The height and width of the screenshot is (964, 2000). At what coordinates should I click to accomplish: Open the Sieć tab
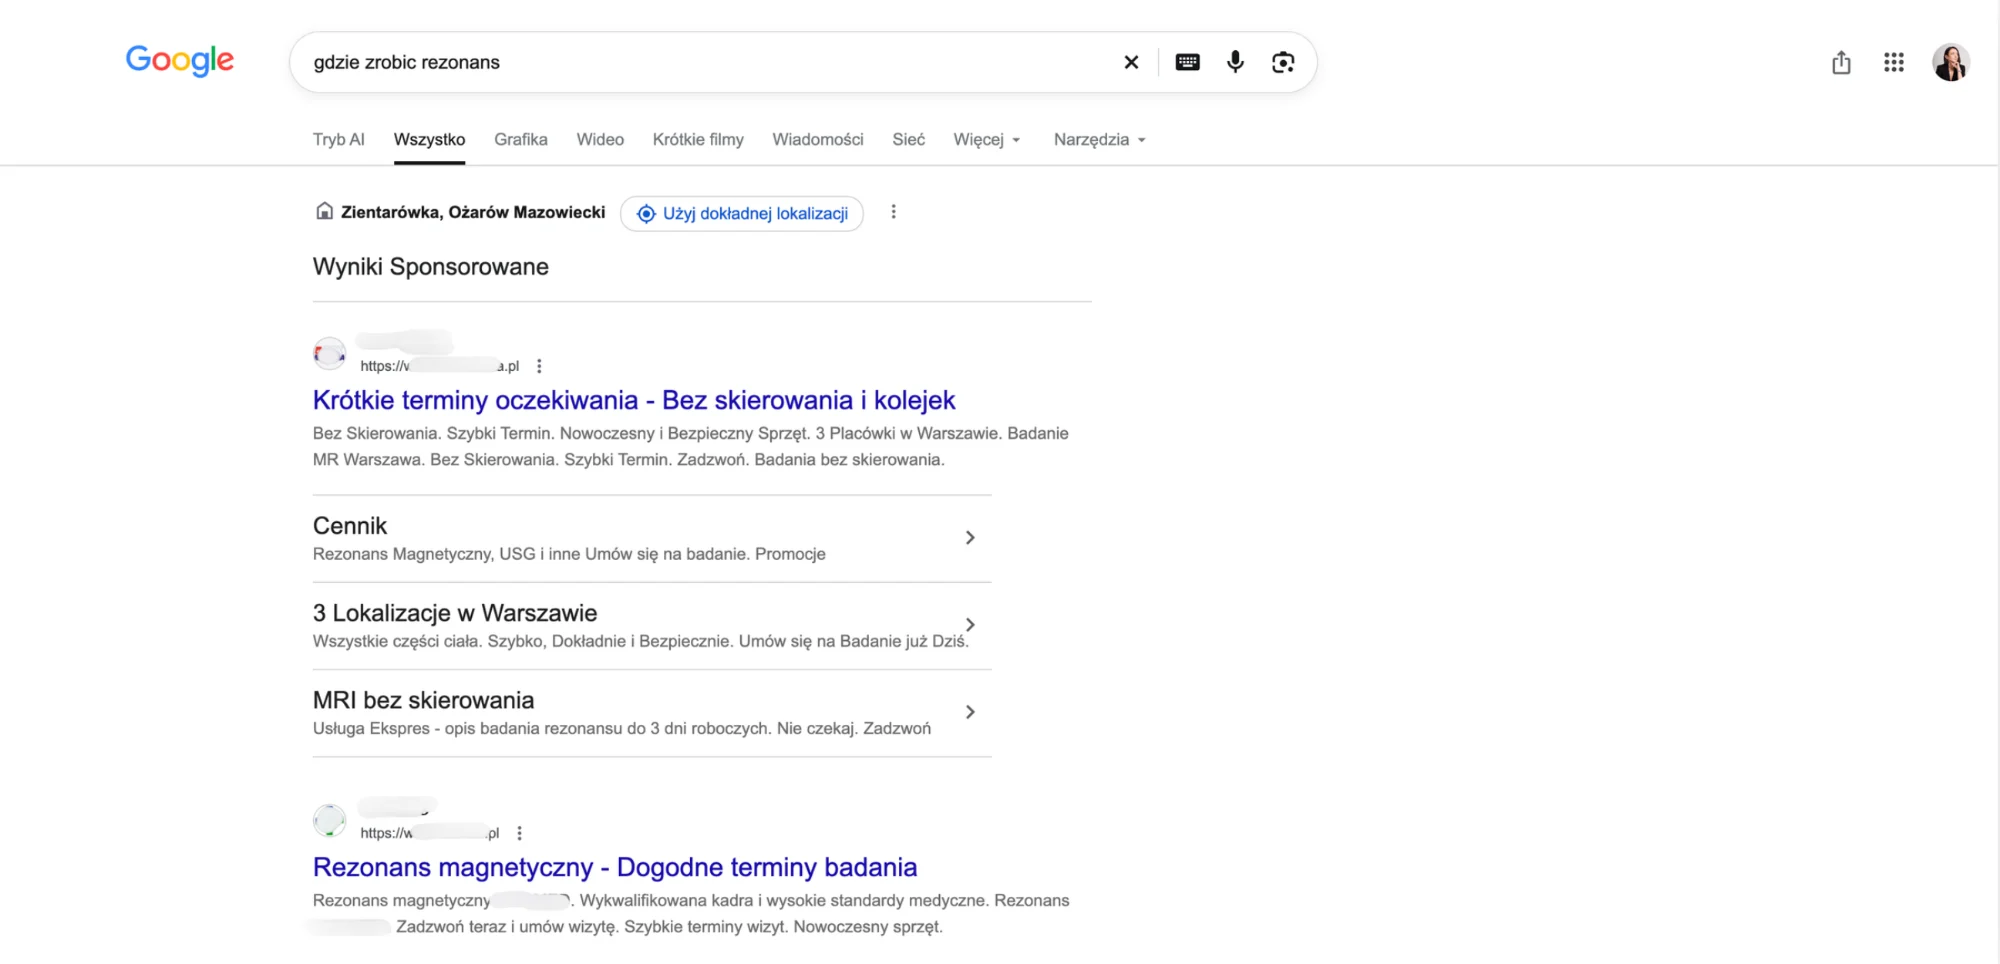click(908, 140)
